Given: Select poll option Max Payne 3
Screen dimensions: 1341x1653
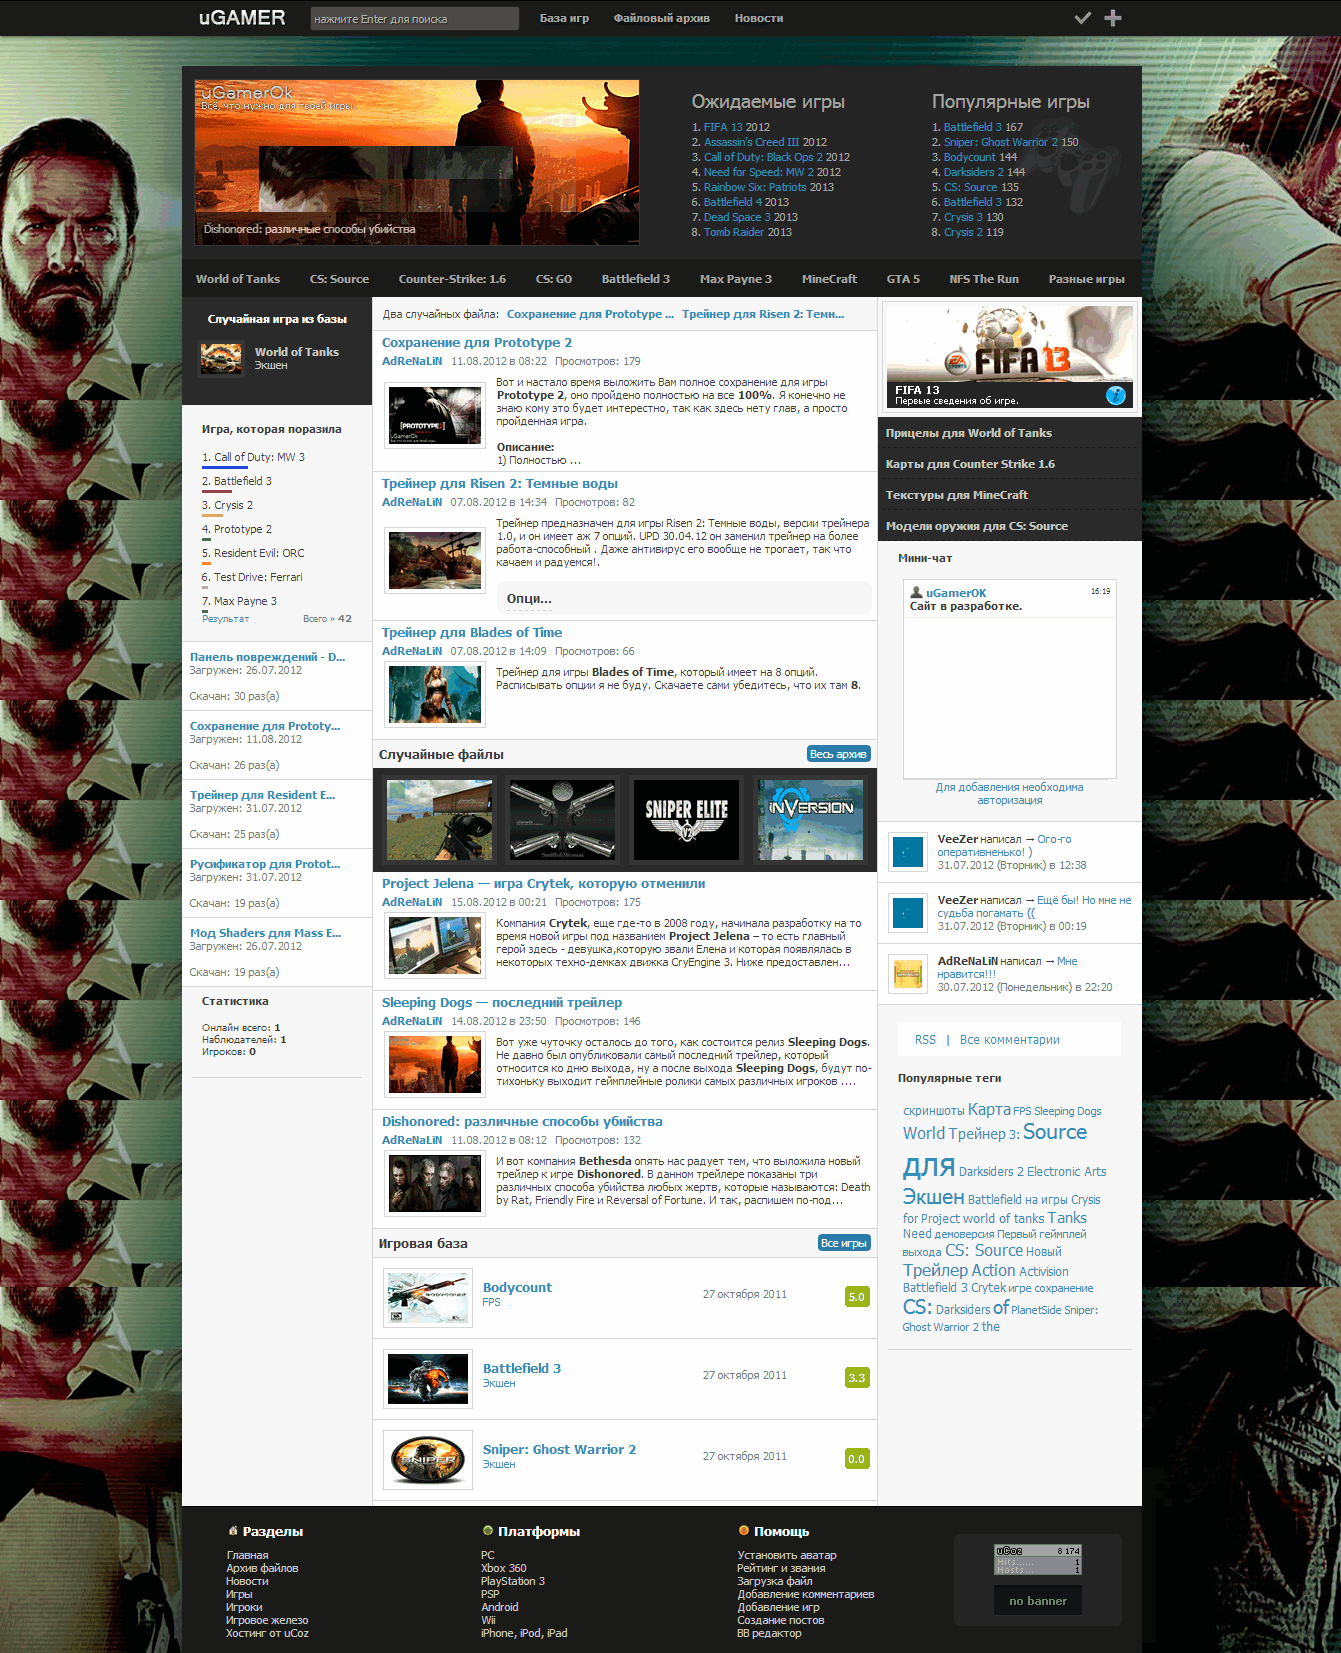Looking at the screenshot, I should [245, 601].
